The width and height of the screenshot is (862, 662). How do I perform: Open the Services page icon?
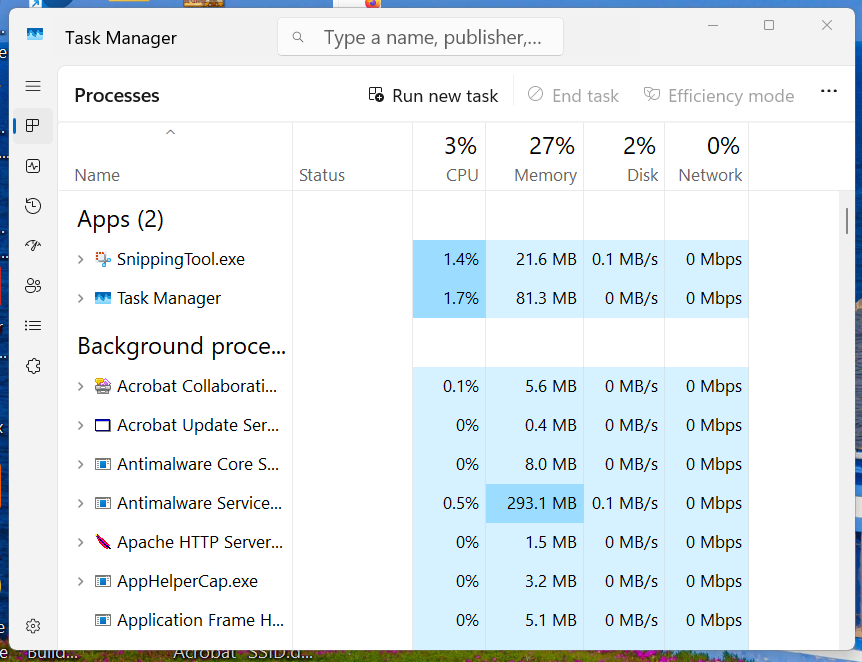tap(33, 366)
